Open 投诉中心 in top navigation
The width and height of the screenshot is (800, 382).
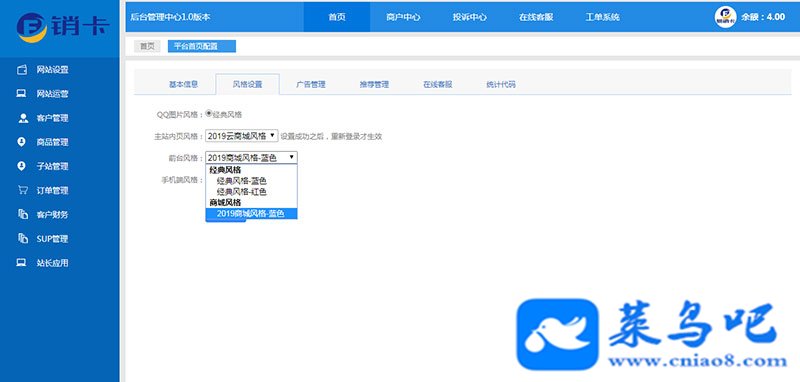click(x=469, y=17)
